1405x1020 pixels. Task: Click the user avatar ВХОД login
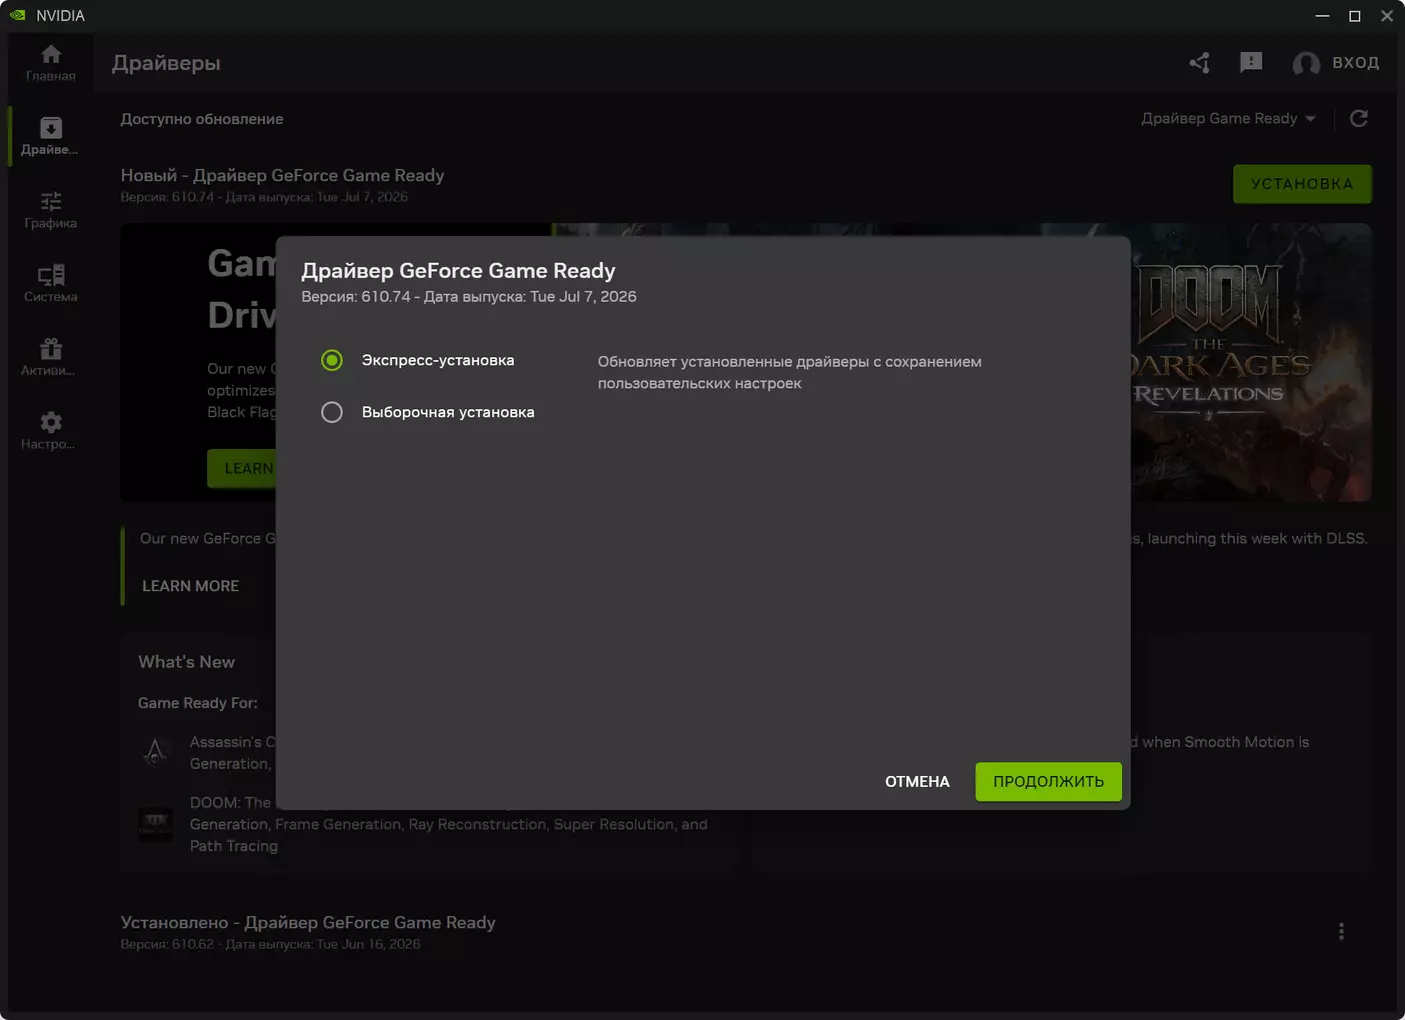point(1336,63)
